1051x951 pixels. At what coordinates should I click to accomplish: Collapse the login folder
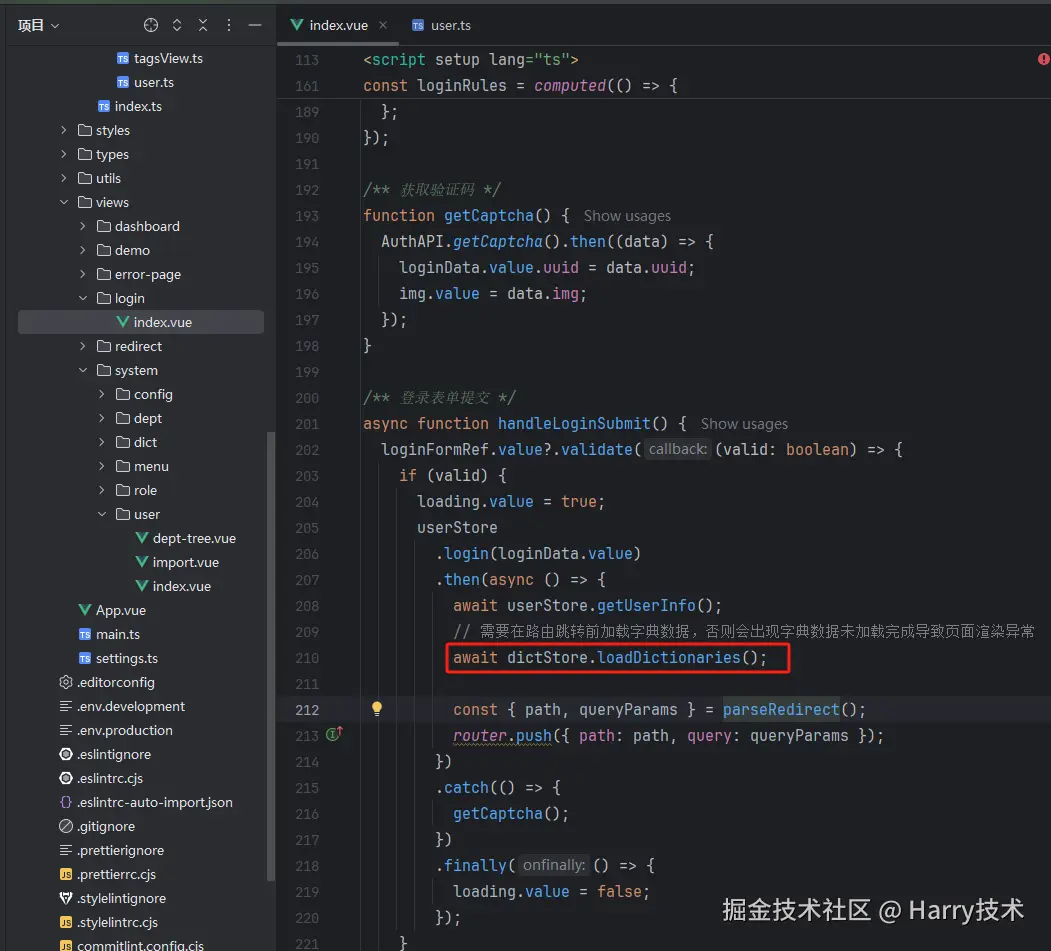coord(82,298)
